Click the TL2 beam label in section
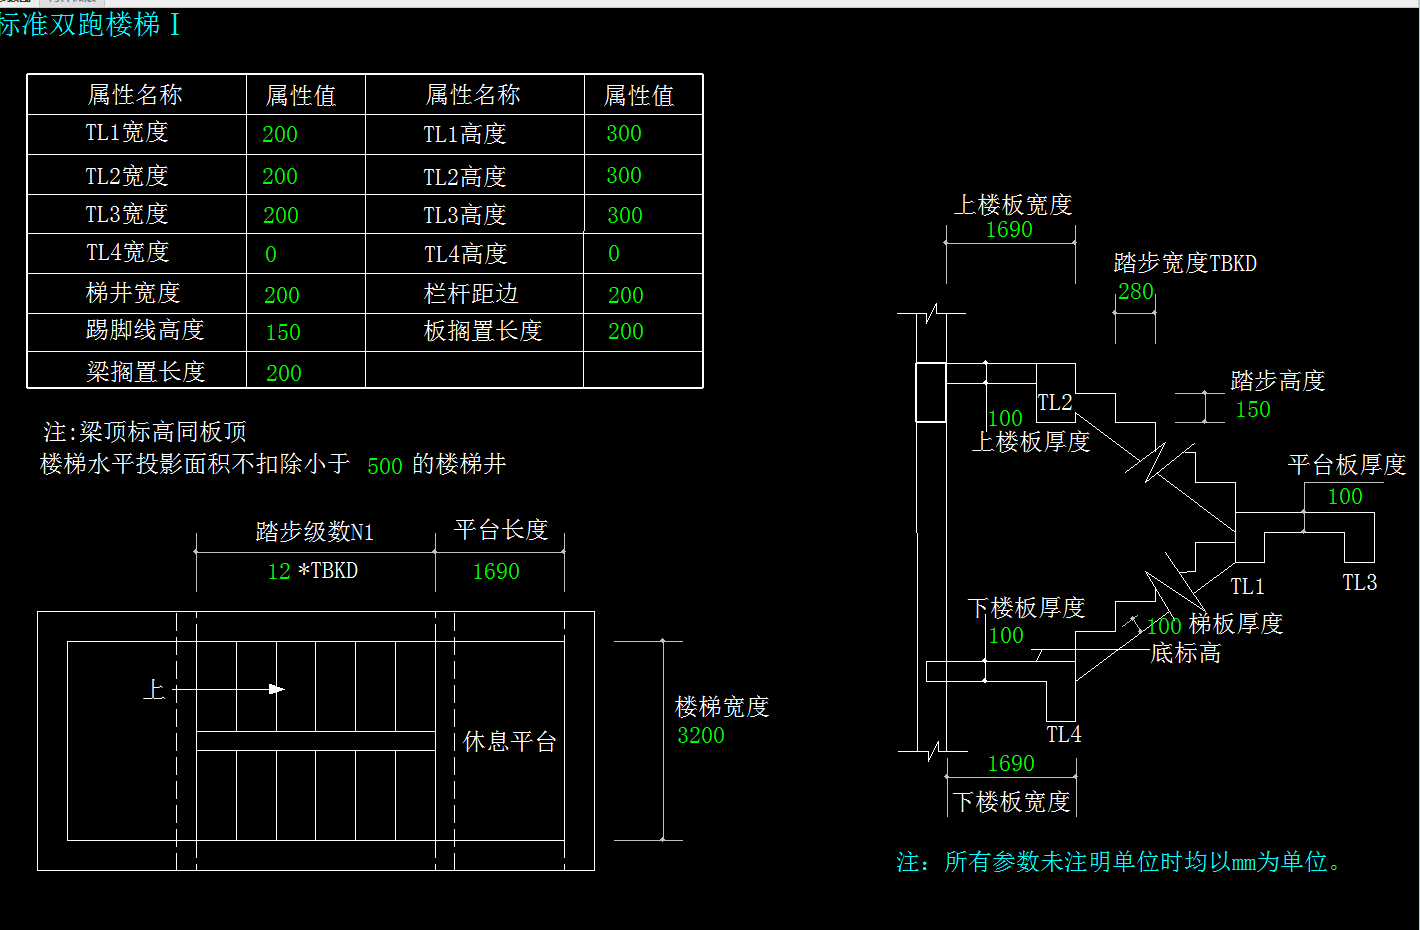1420x930 pixels. [1055, 402]
